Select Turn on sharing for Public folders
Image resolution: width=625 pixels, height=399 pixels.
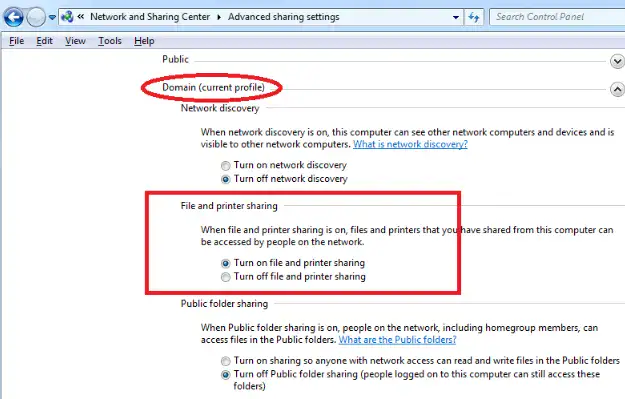[x=226, y=361]
